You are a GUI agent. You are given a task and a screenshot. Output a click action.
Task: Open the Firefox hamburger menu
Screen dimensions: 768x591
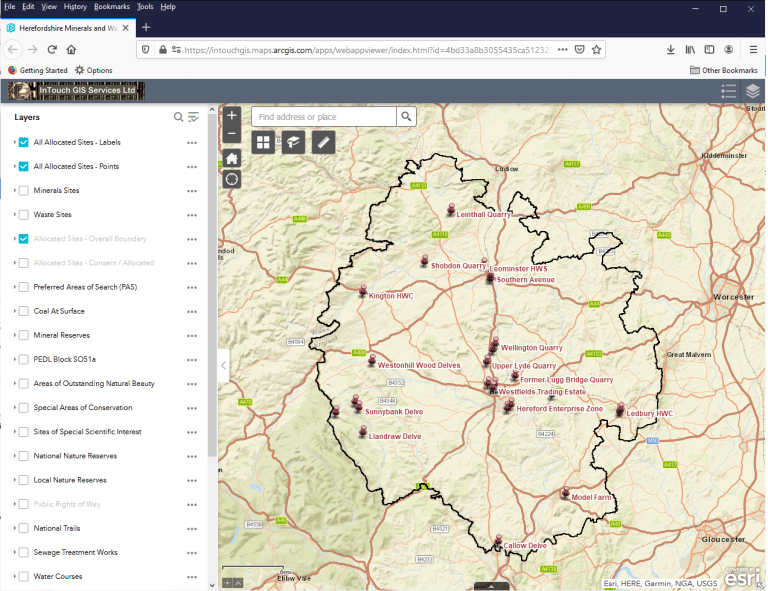(753, 49)
